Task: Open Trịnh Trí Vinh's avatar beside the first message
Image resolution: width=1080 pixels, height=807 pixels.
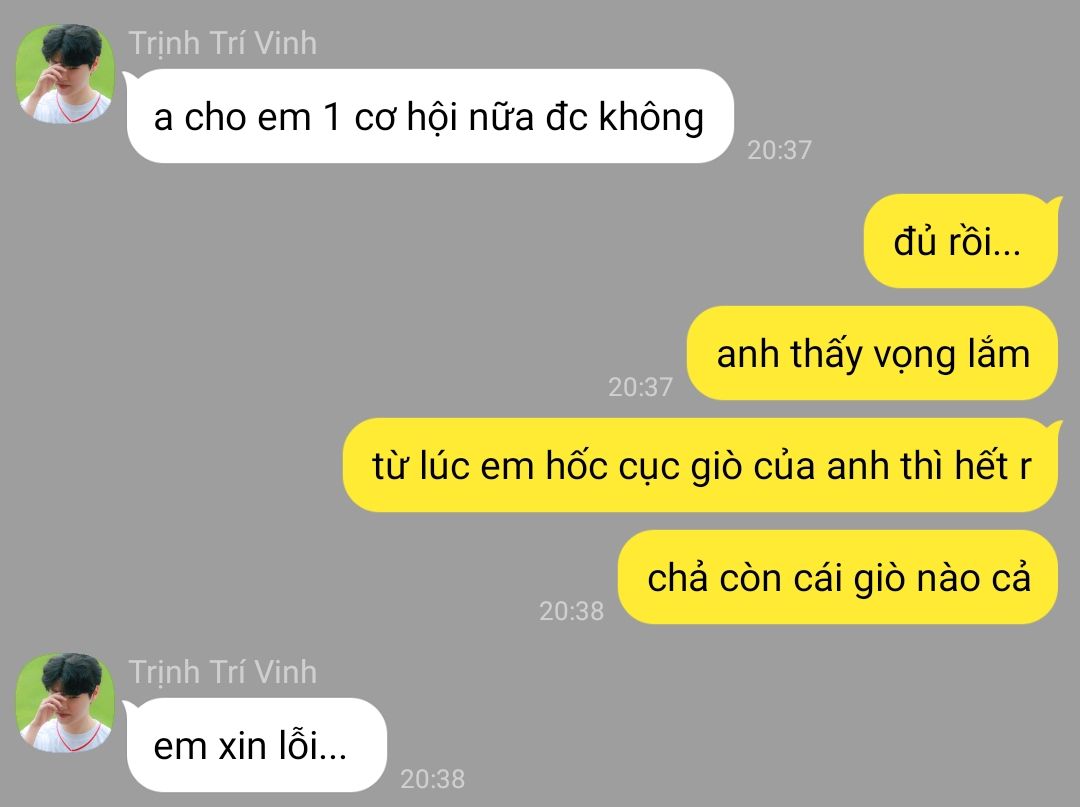Action: pos(65,74)
